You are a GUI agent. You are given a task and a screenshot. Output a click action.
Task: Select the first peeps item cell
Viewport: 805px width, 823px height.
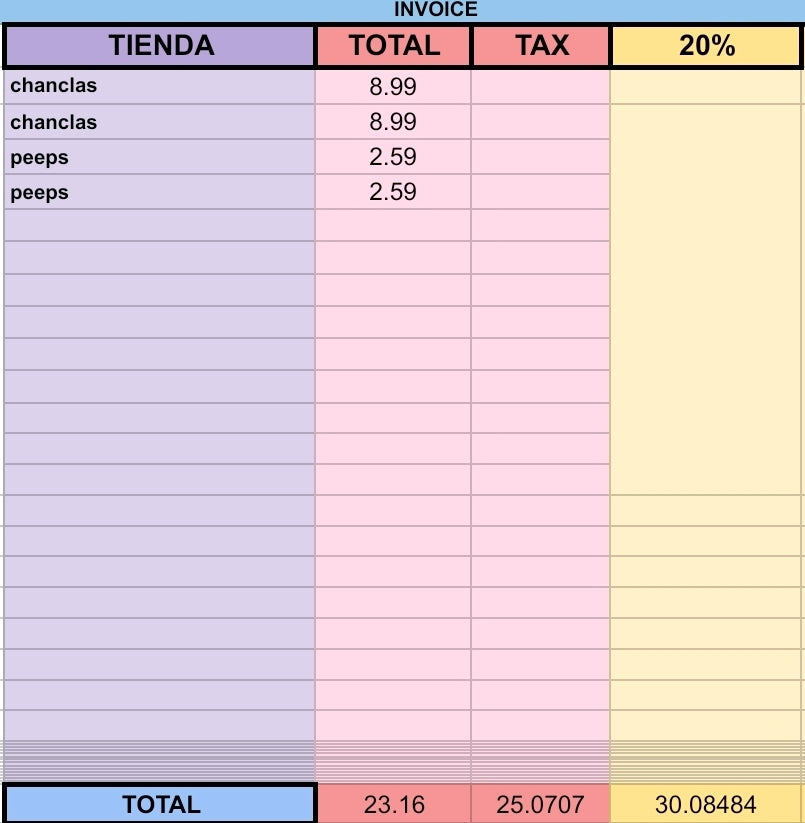(x=160, y=157)
